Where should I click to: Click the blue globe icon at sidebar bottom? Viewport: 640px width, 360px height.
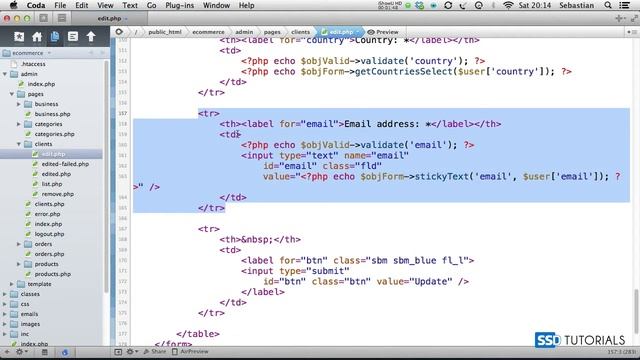(65, 352)
